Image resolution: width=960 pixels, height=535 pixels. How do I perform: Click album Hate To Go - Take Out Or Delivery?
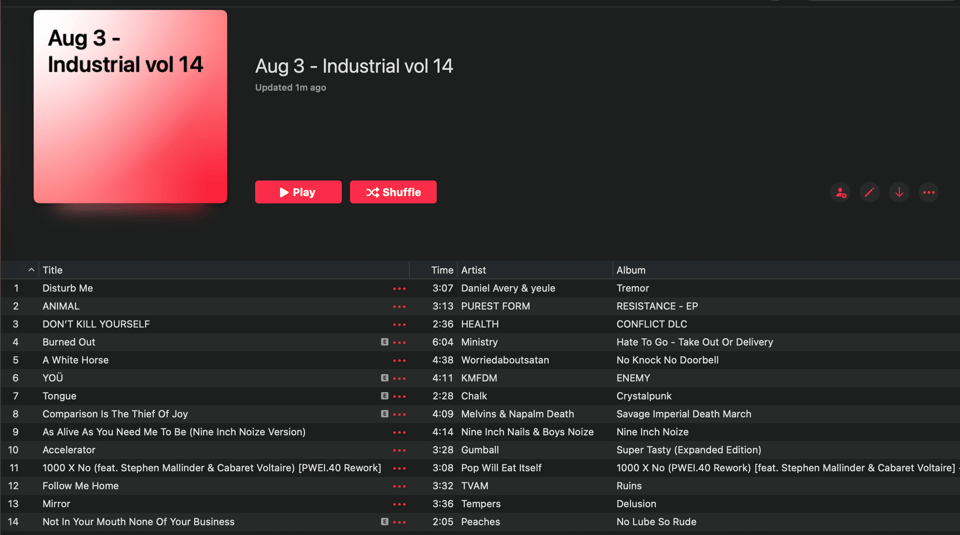(695, 342)
